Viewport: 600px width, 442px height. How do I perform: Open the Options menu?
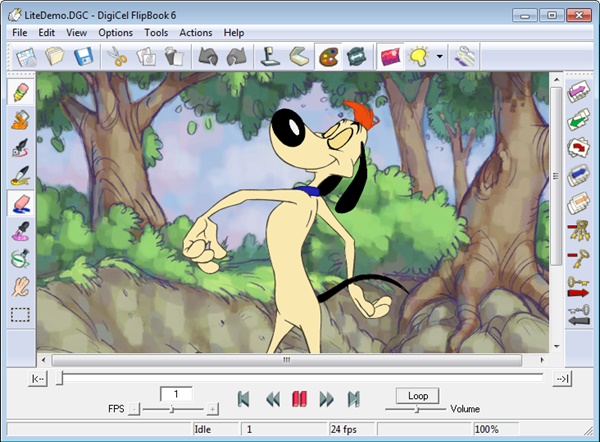click(x=116, y=33)
